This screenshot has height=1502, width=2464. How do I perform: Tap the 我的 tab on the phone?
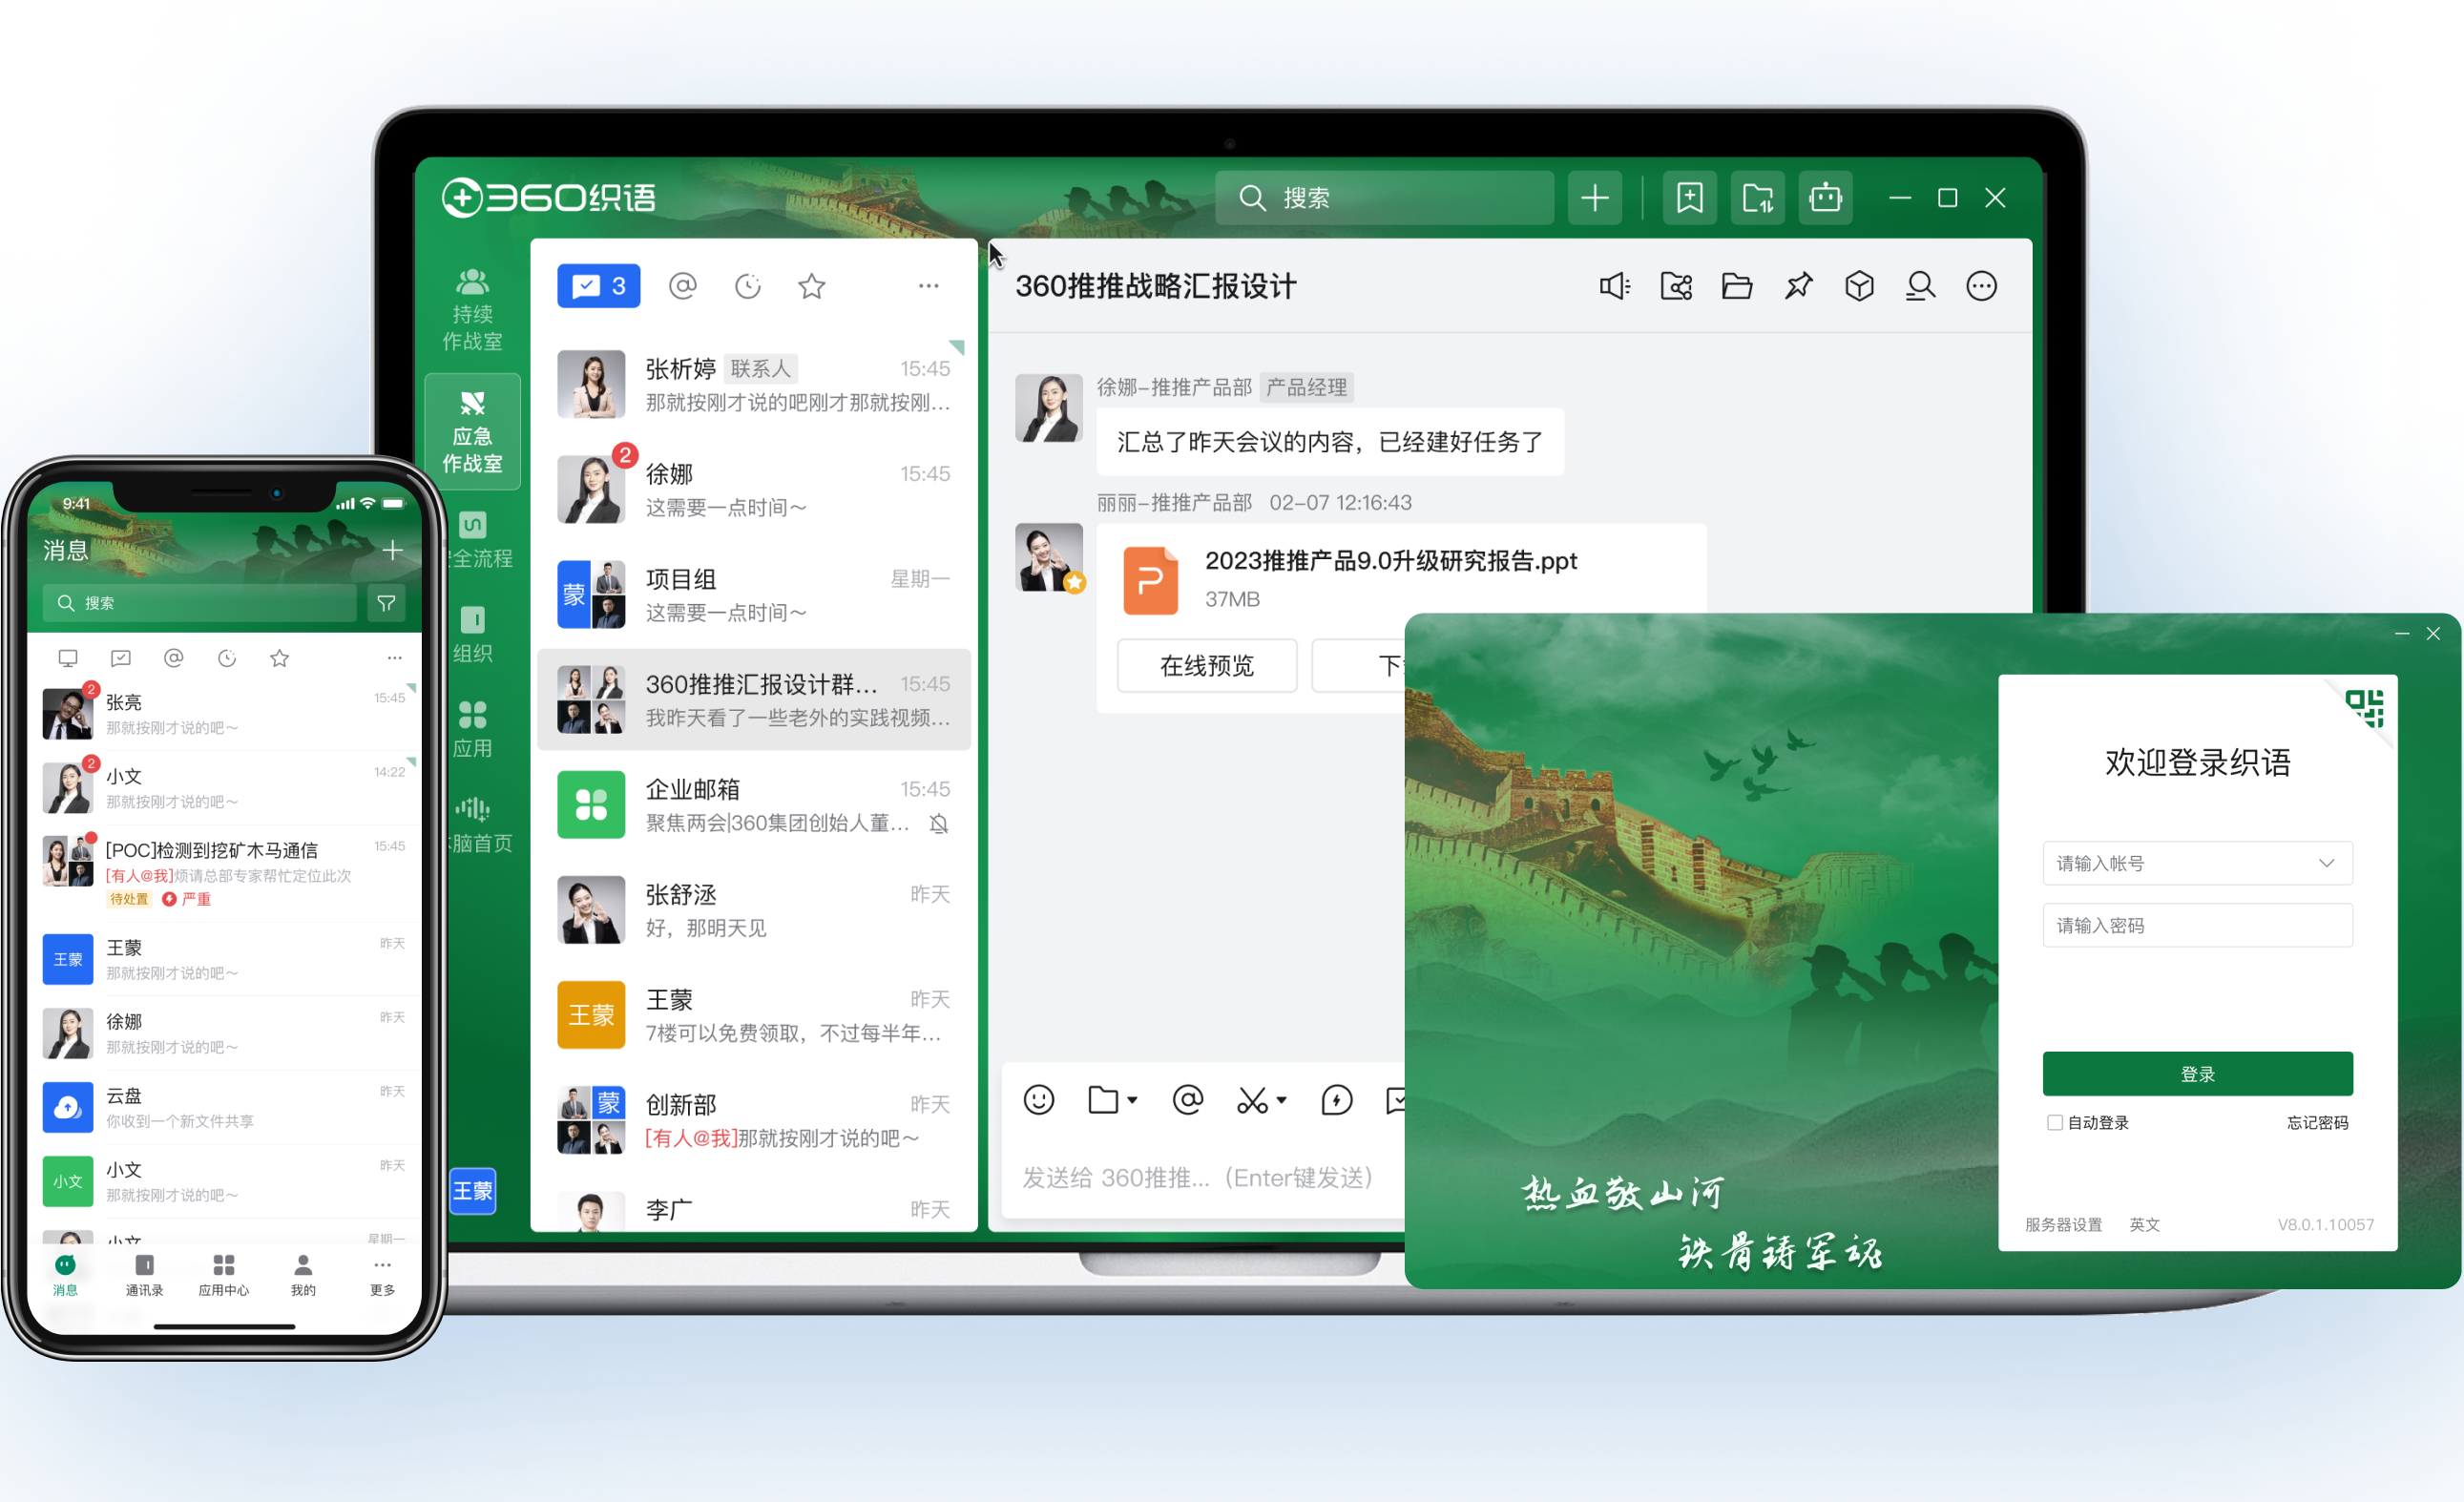(x=303, y=1274)
